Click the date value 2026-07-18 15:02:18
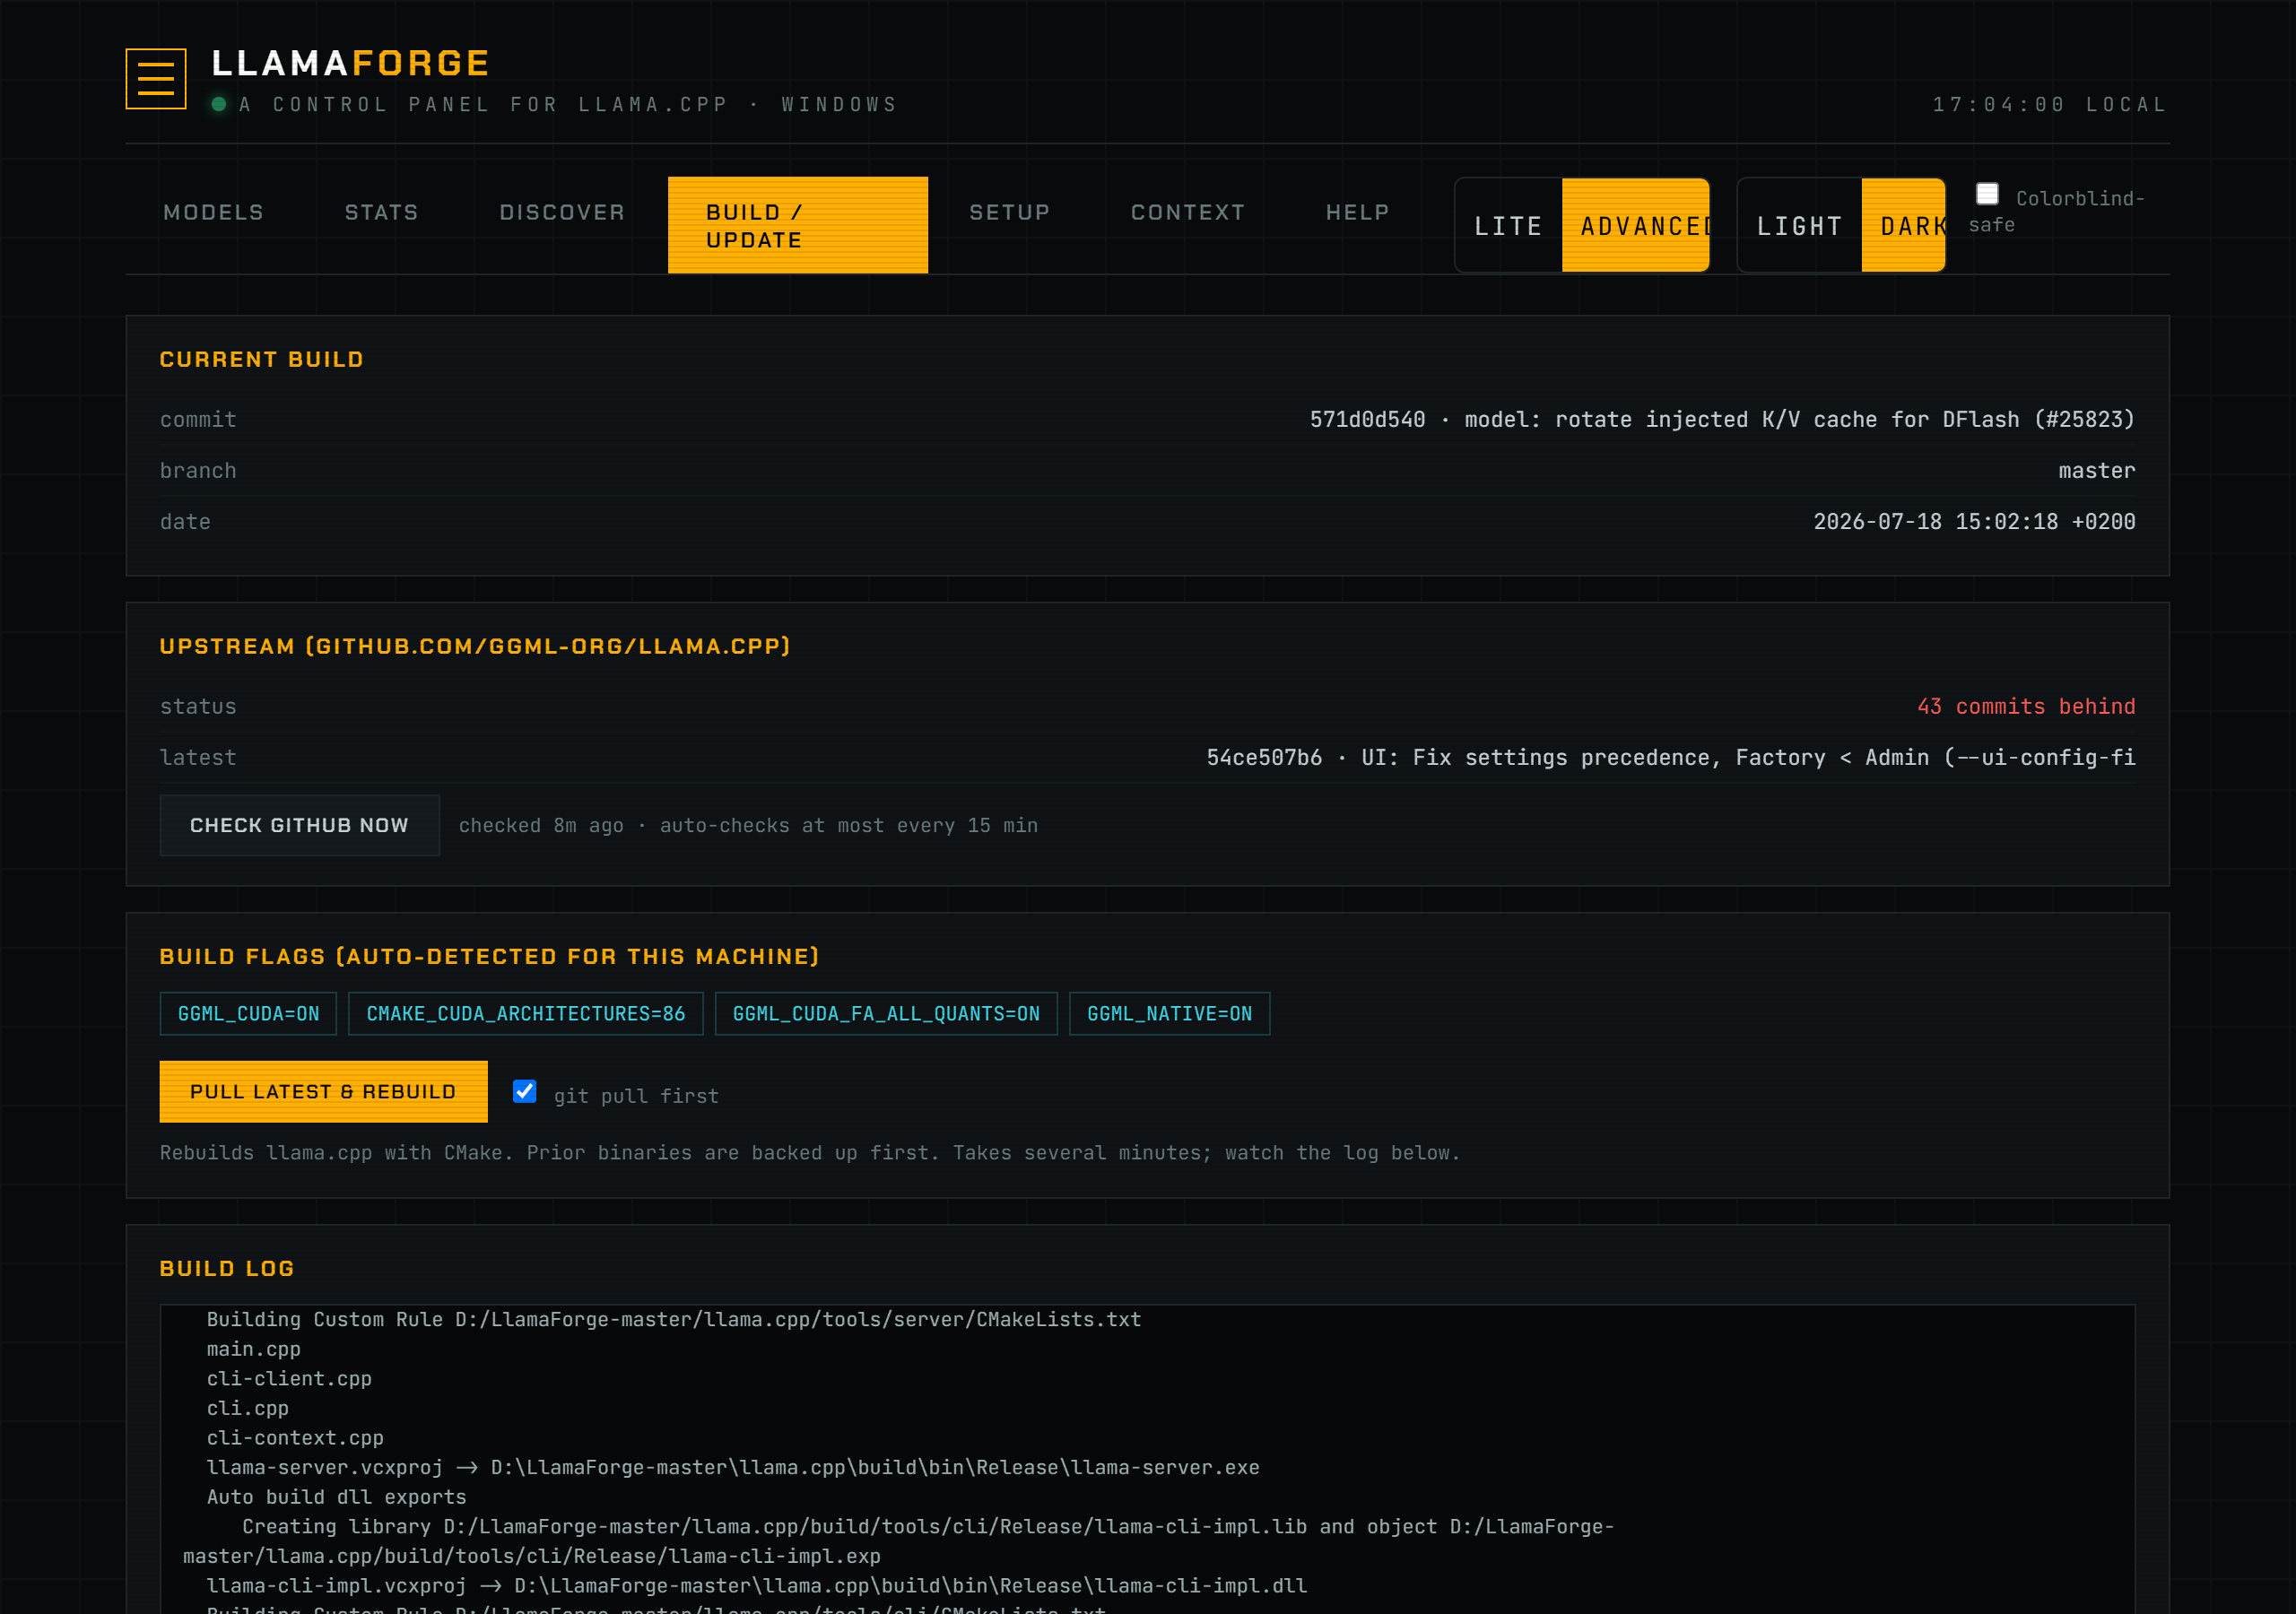Image resolution: width=2296 pixels, height=1614 pixels. (1975, 522)
